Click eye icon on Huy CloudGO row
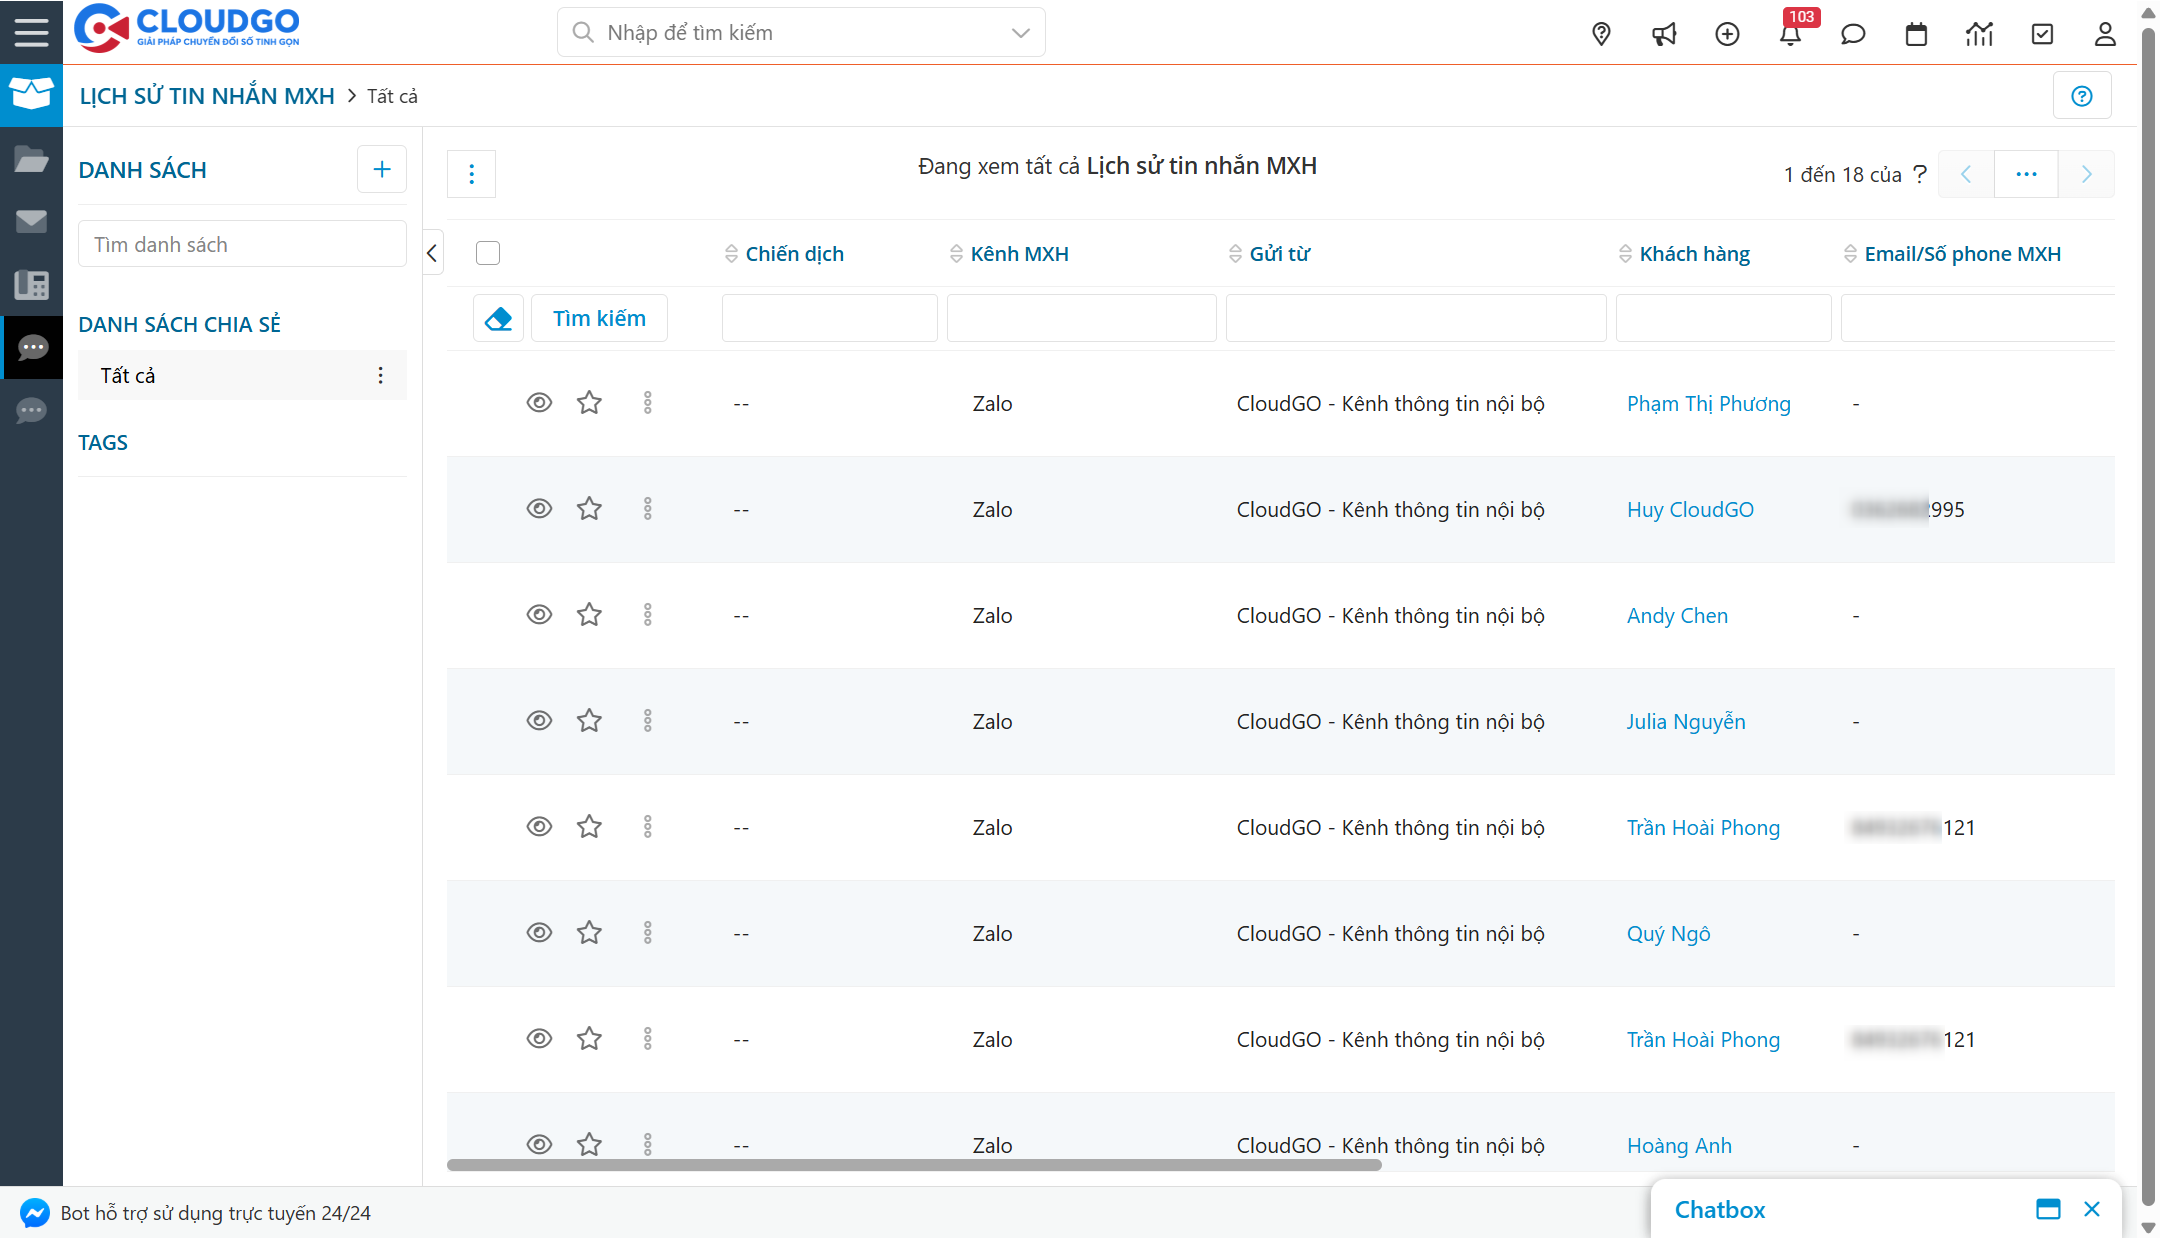This screenshot has width=2160, height=1238. tap(539, 509)
